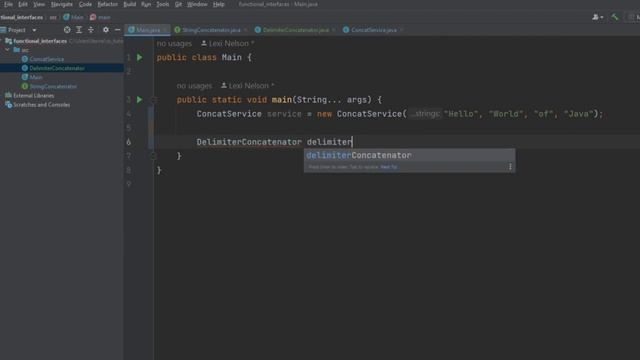Open the Build menu
The image size is (640, 360).
click(129, 4)
